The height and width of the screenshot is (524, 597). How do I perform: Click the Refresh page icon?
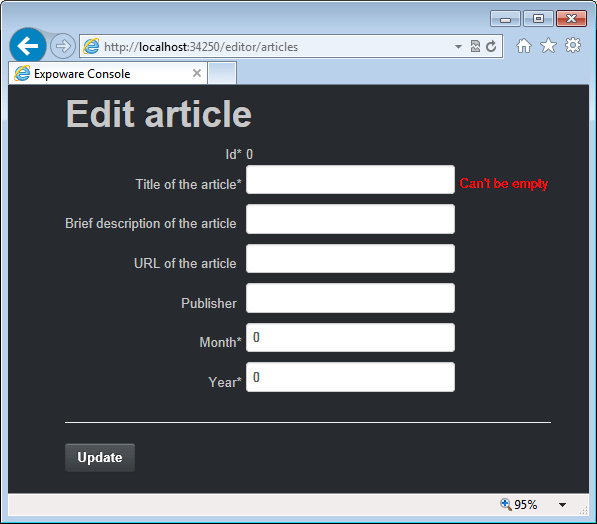click(491, 46)
